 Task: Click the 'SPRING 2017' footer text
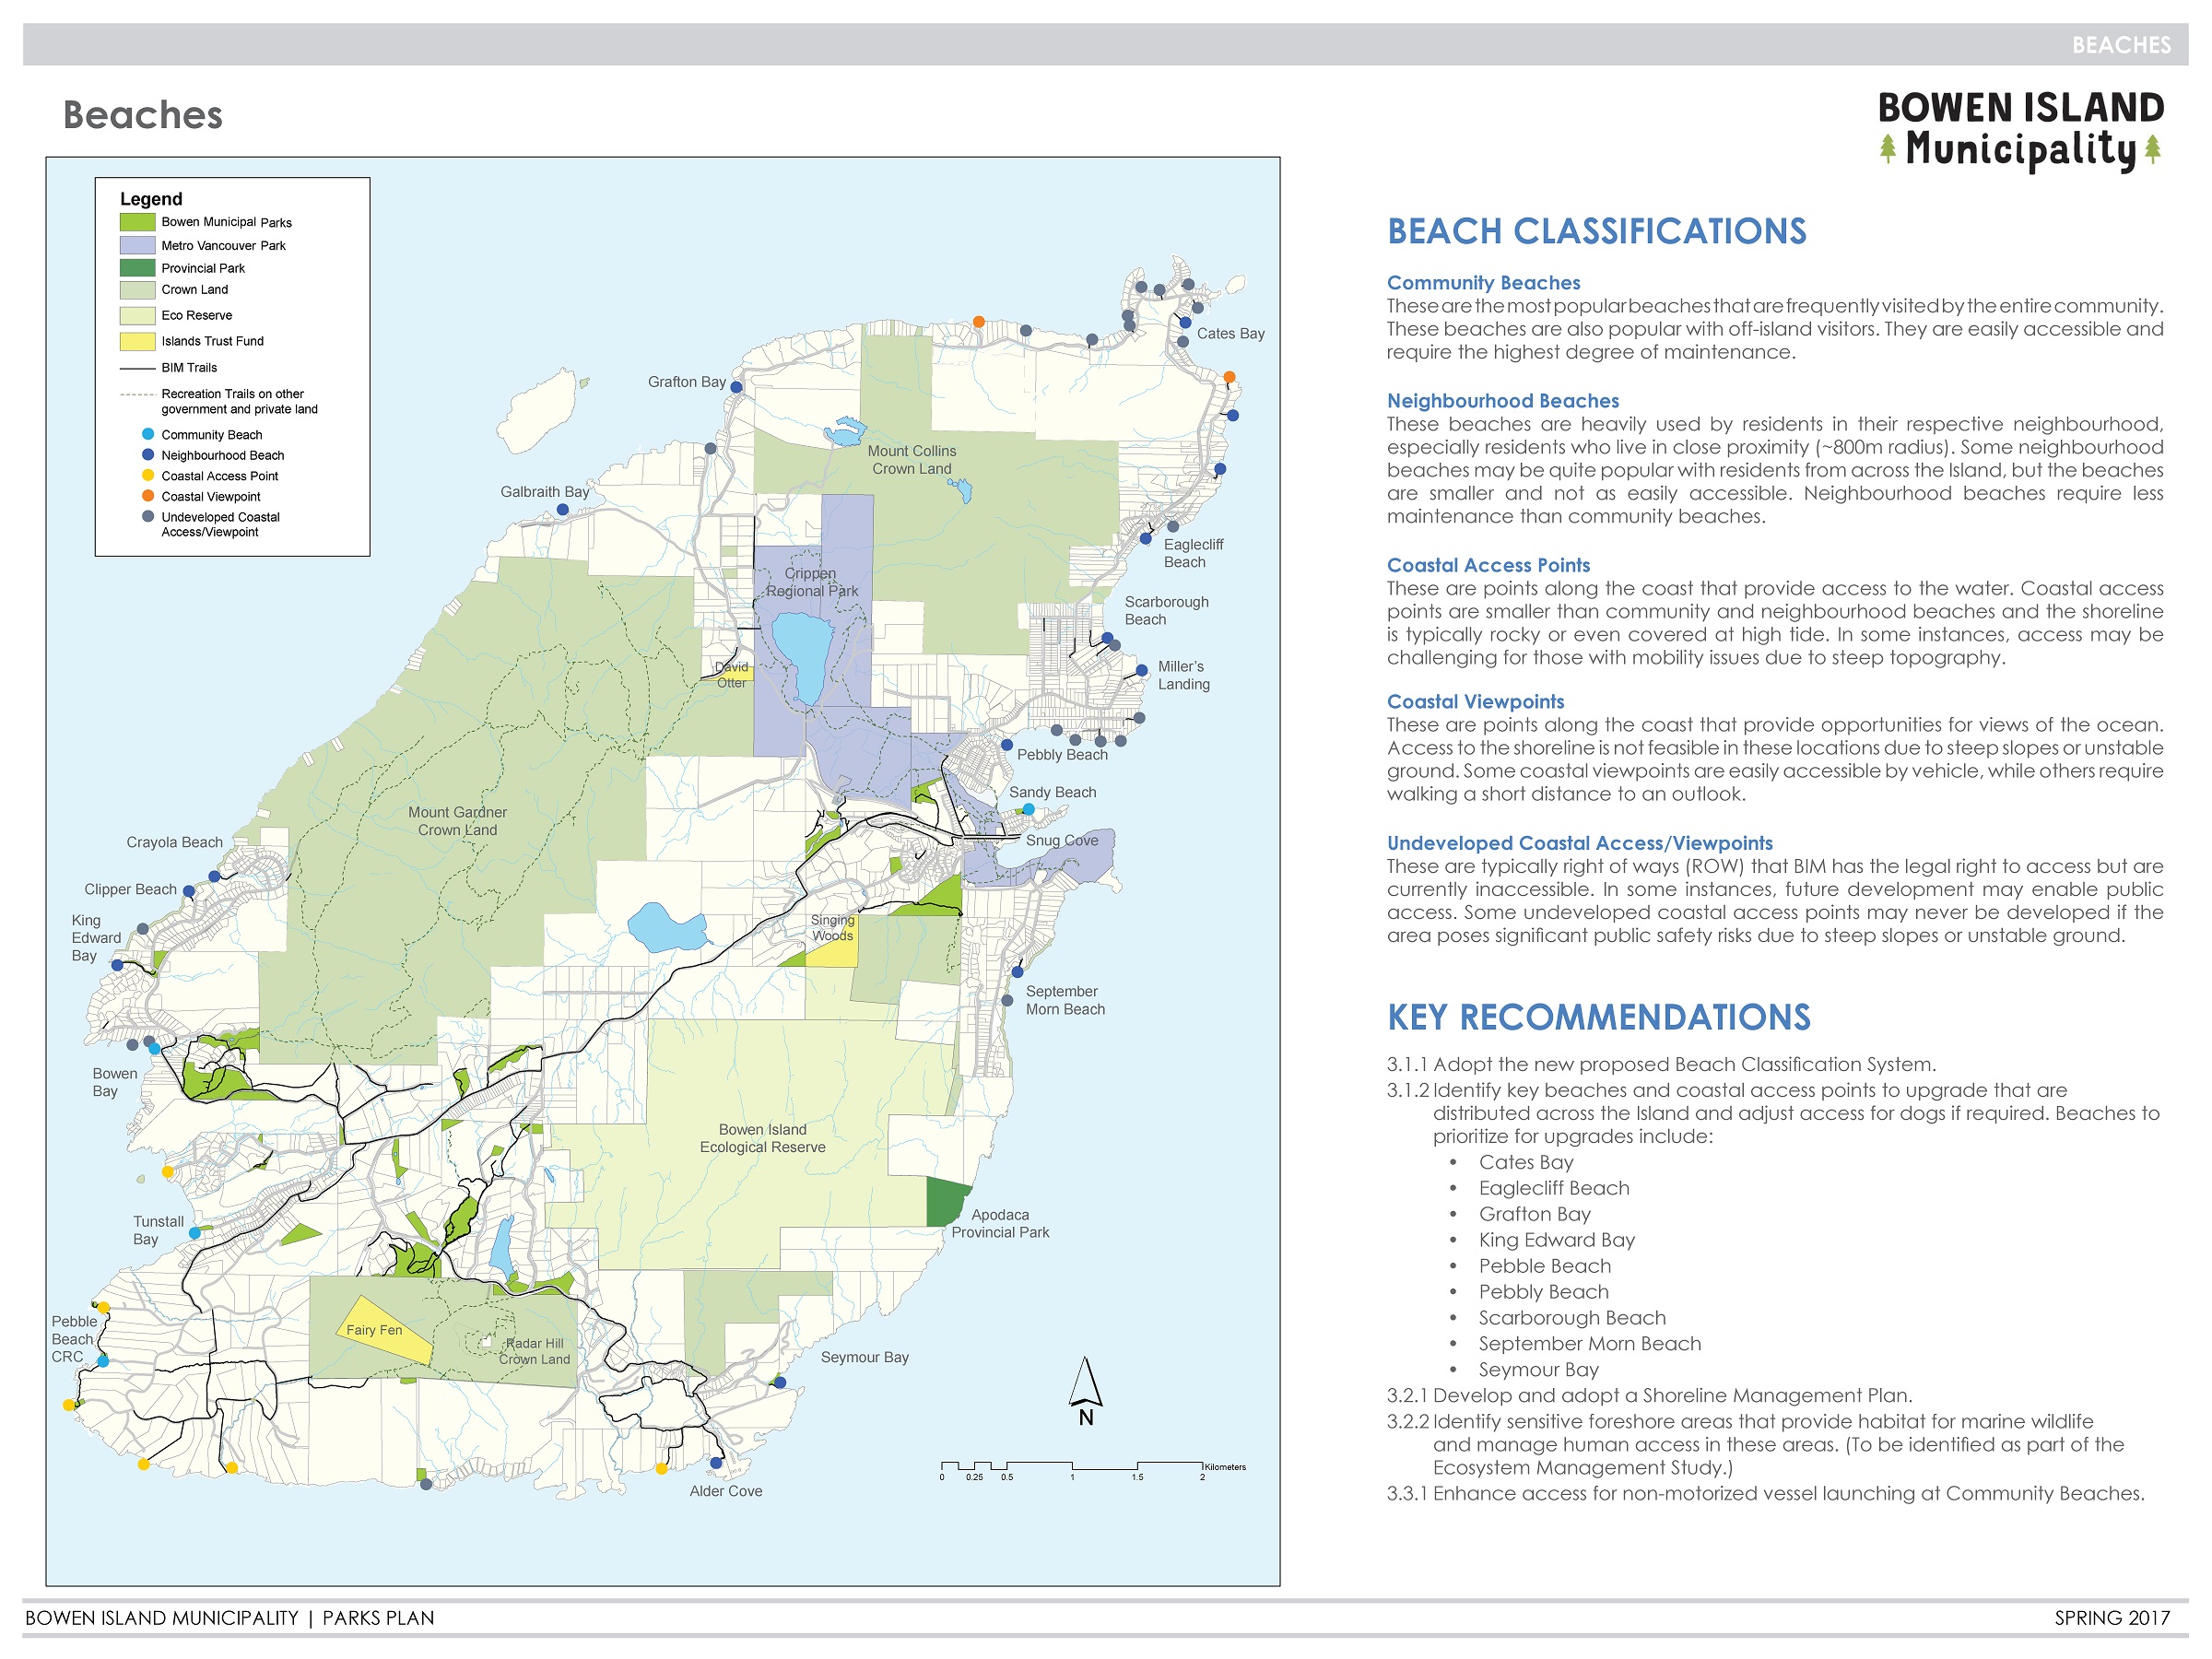click(2112, 1618)
